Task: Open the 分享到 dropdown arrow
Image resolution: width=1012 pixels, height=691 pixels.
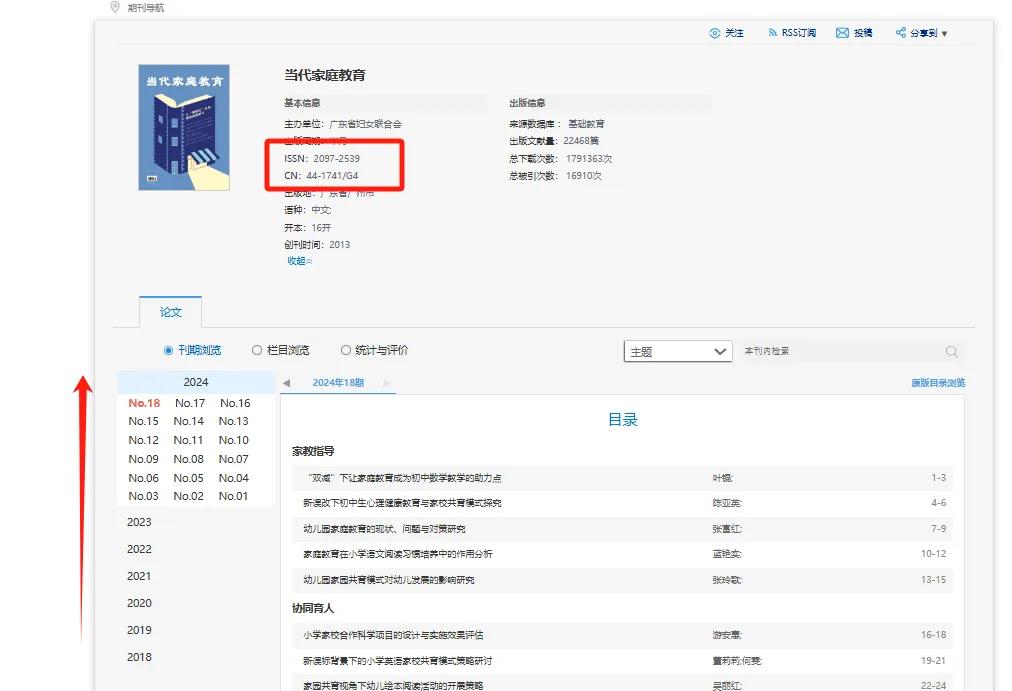Action: tap(944, 34)
